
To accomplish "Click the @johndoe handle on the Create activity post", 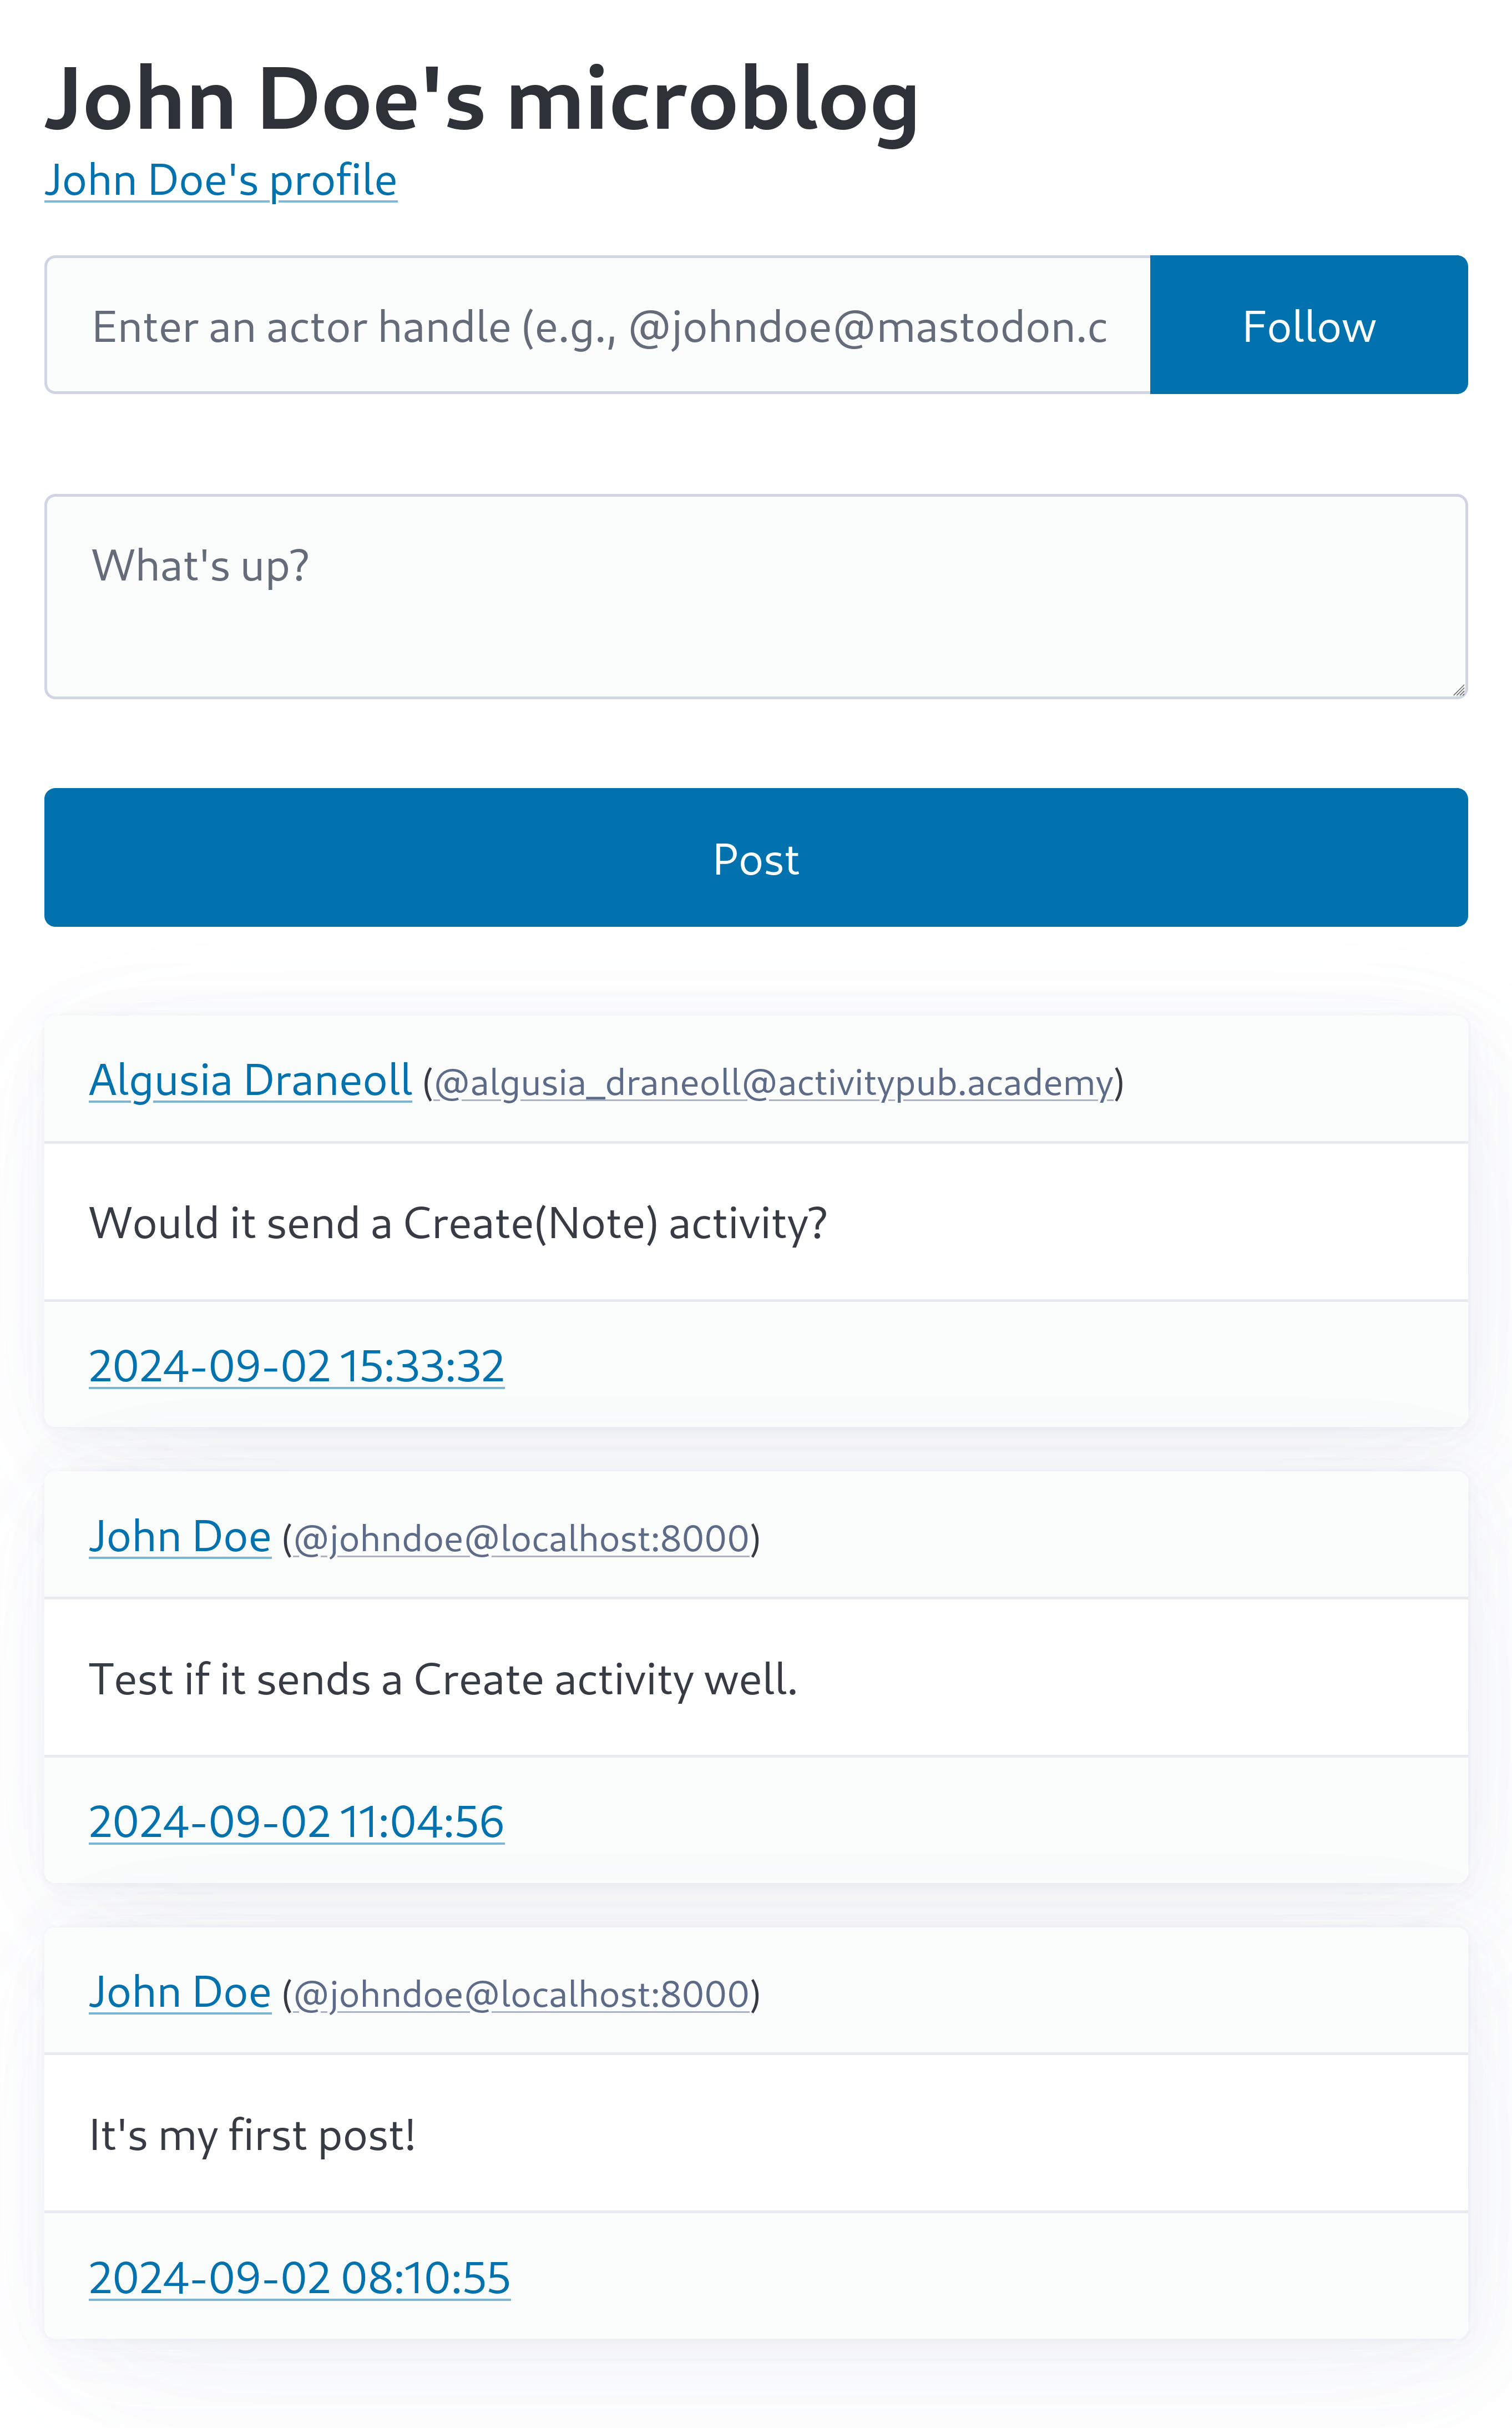I will (x=521, y=1539).
